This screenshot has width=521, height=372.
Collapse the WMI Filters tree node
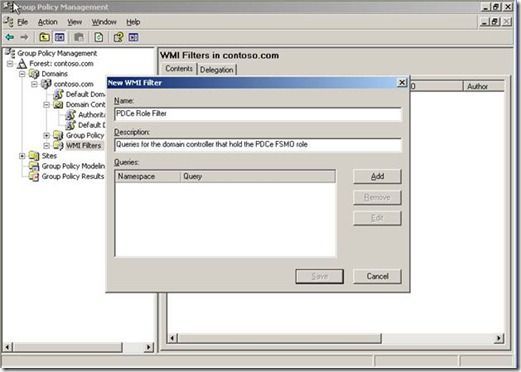tap(47, 146)
